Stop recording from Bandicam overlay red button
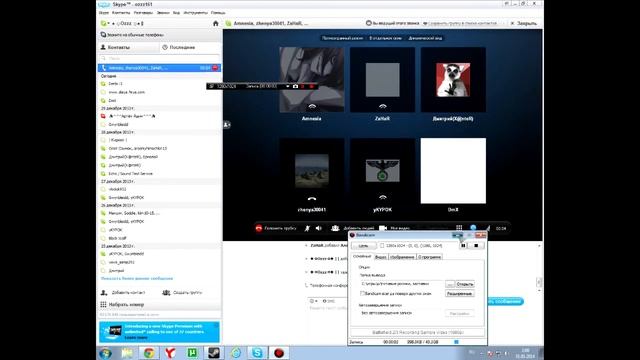640x360 pixels. 311,86
